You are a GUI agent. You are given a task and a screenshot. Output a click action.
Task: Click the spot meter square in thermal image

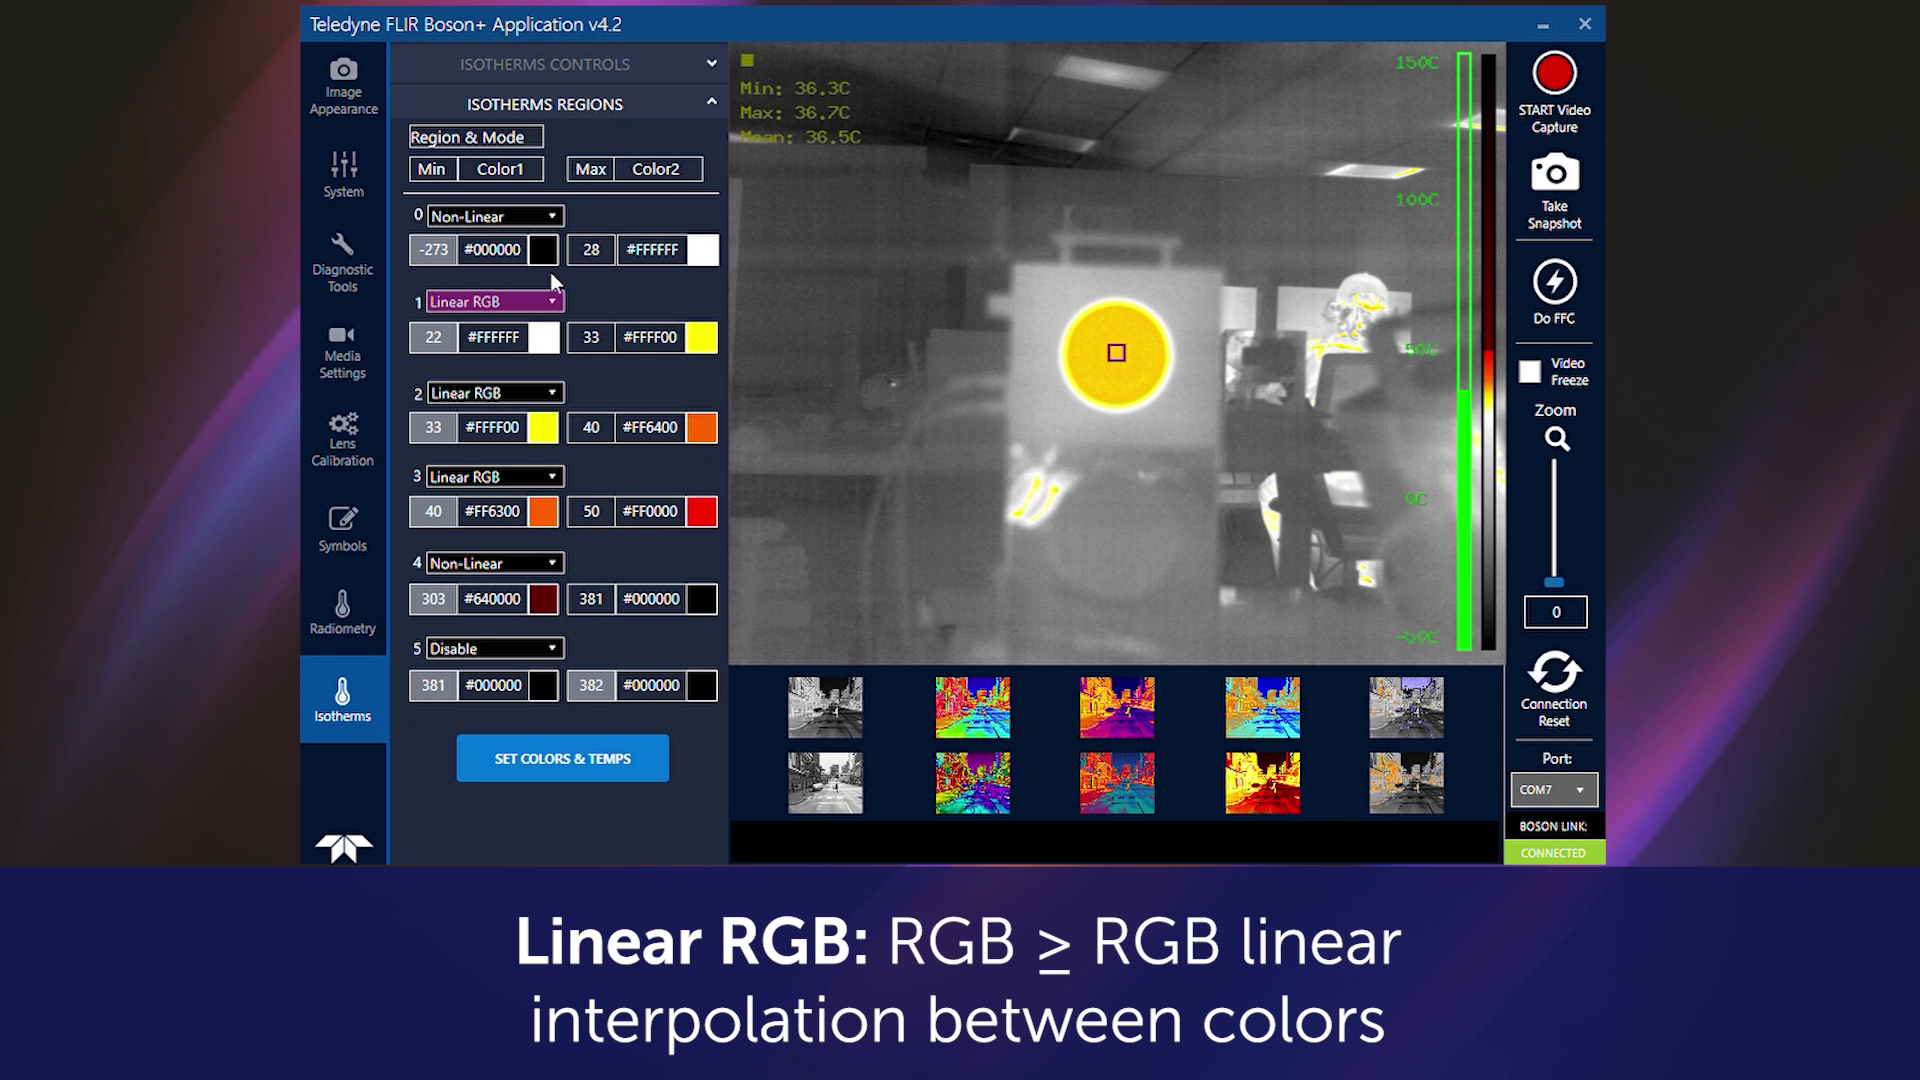tap(1116, 353)
